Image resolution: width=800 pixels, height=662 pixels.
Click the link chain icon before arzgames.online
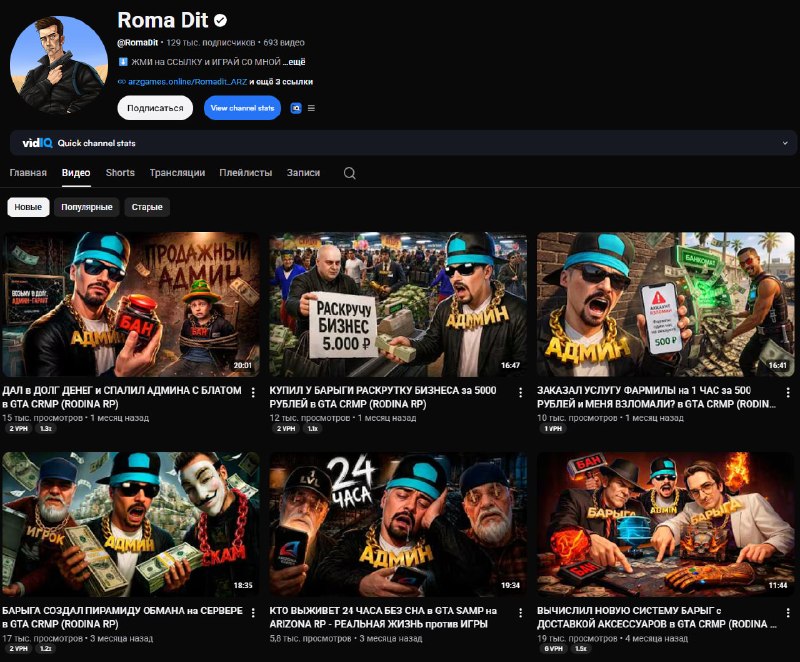(121, 82)
